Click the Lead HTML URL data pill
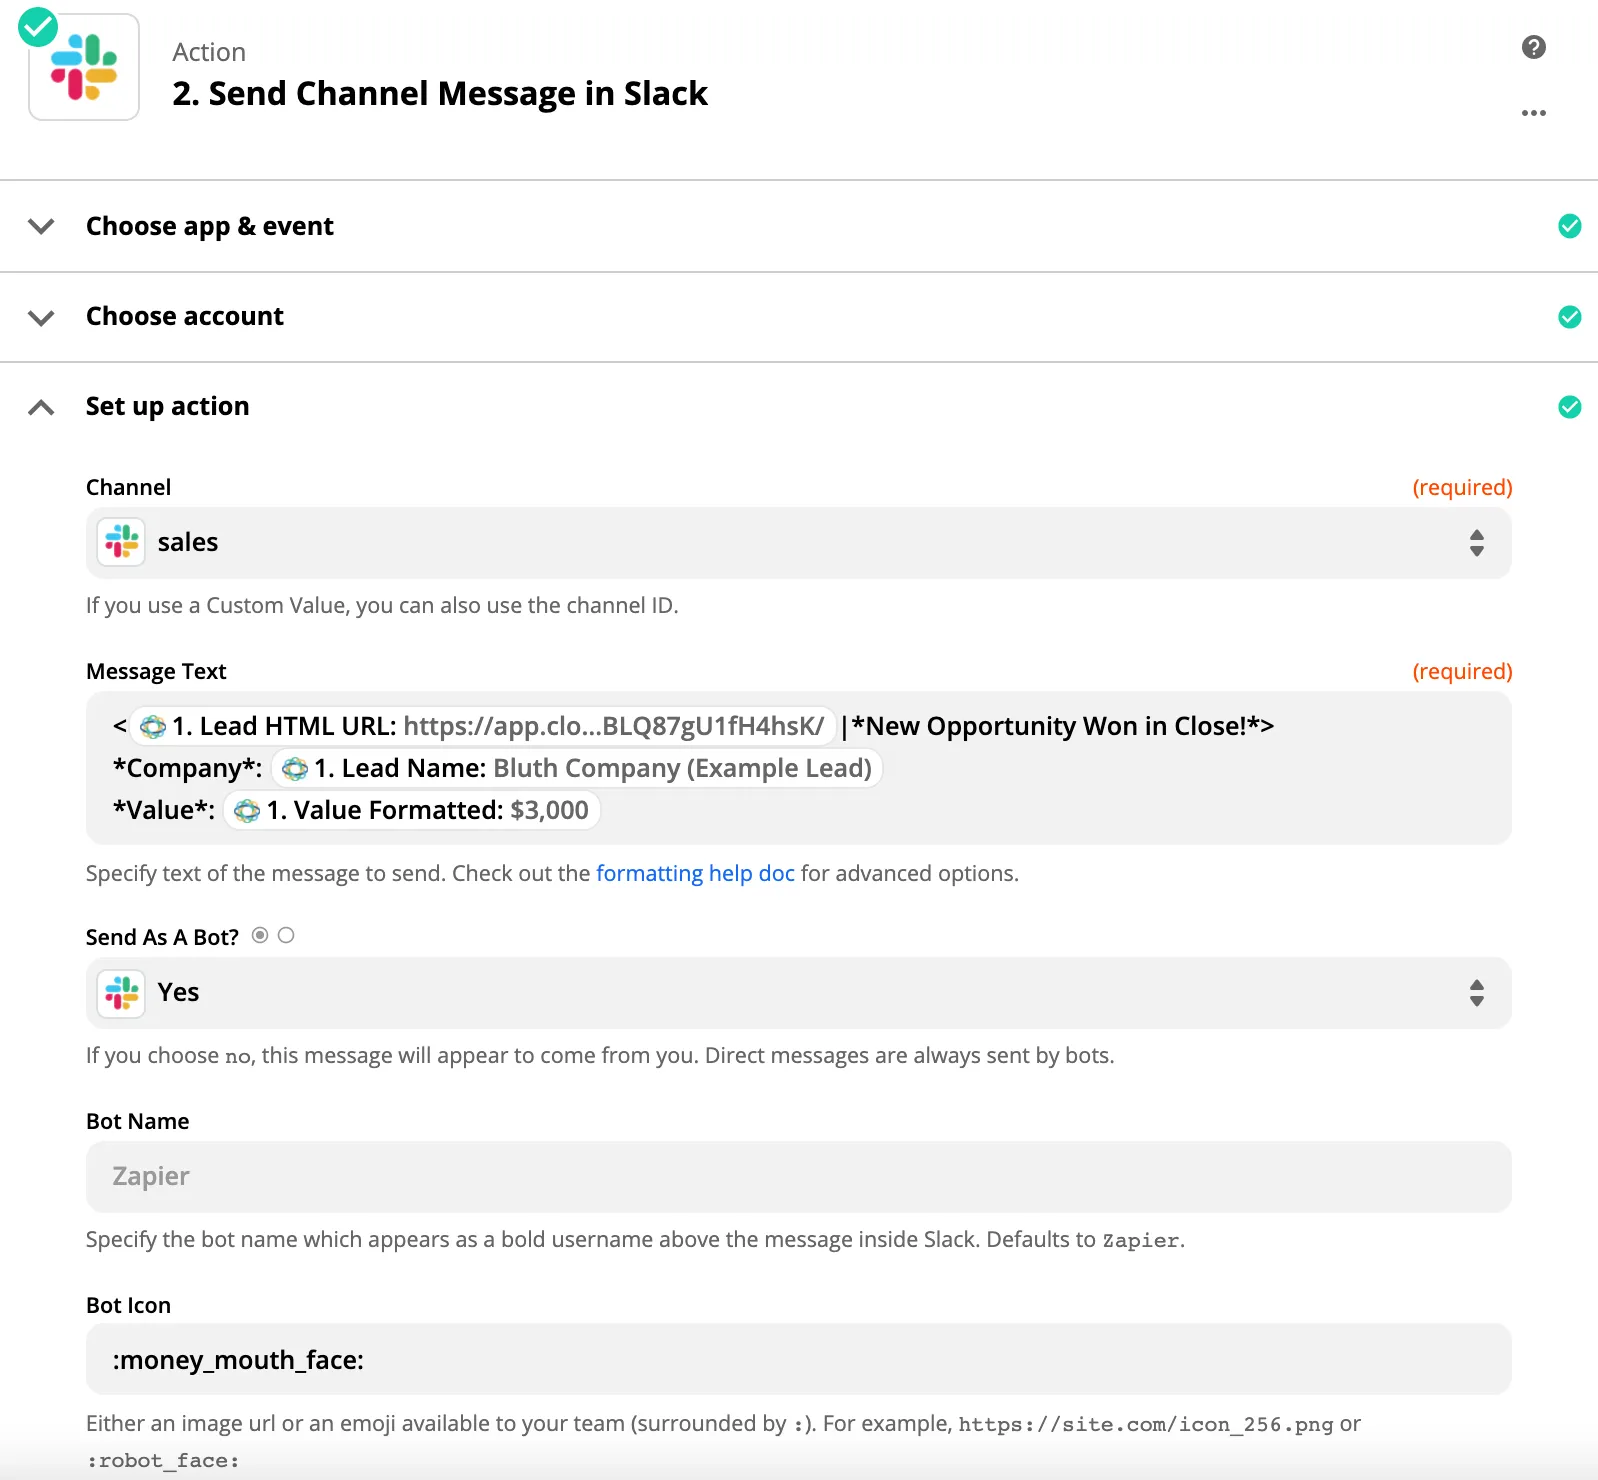 (484, 726)
